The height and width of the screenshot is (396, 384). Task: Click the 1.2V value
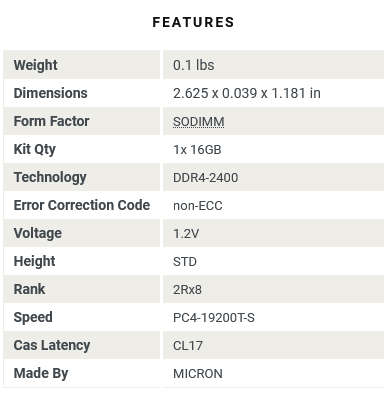186,233
